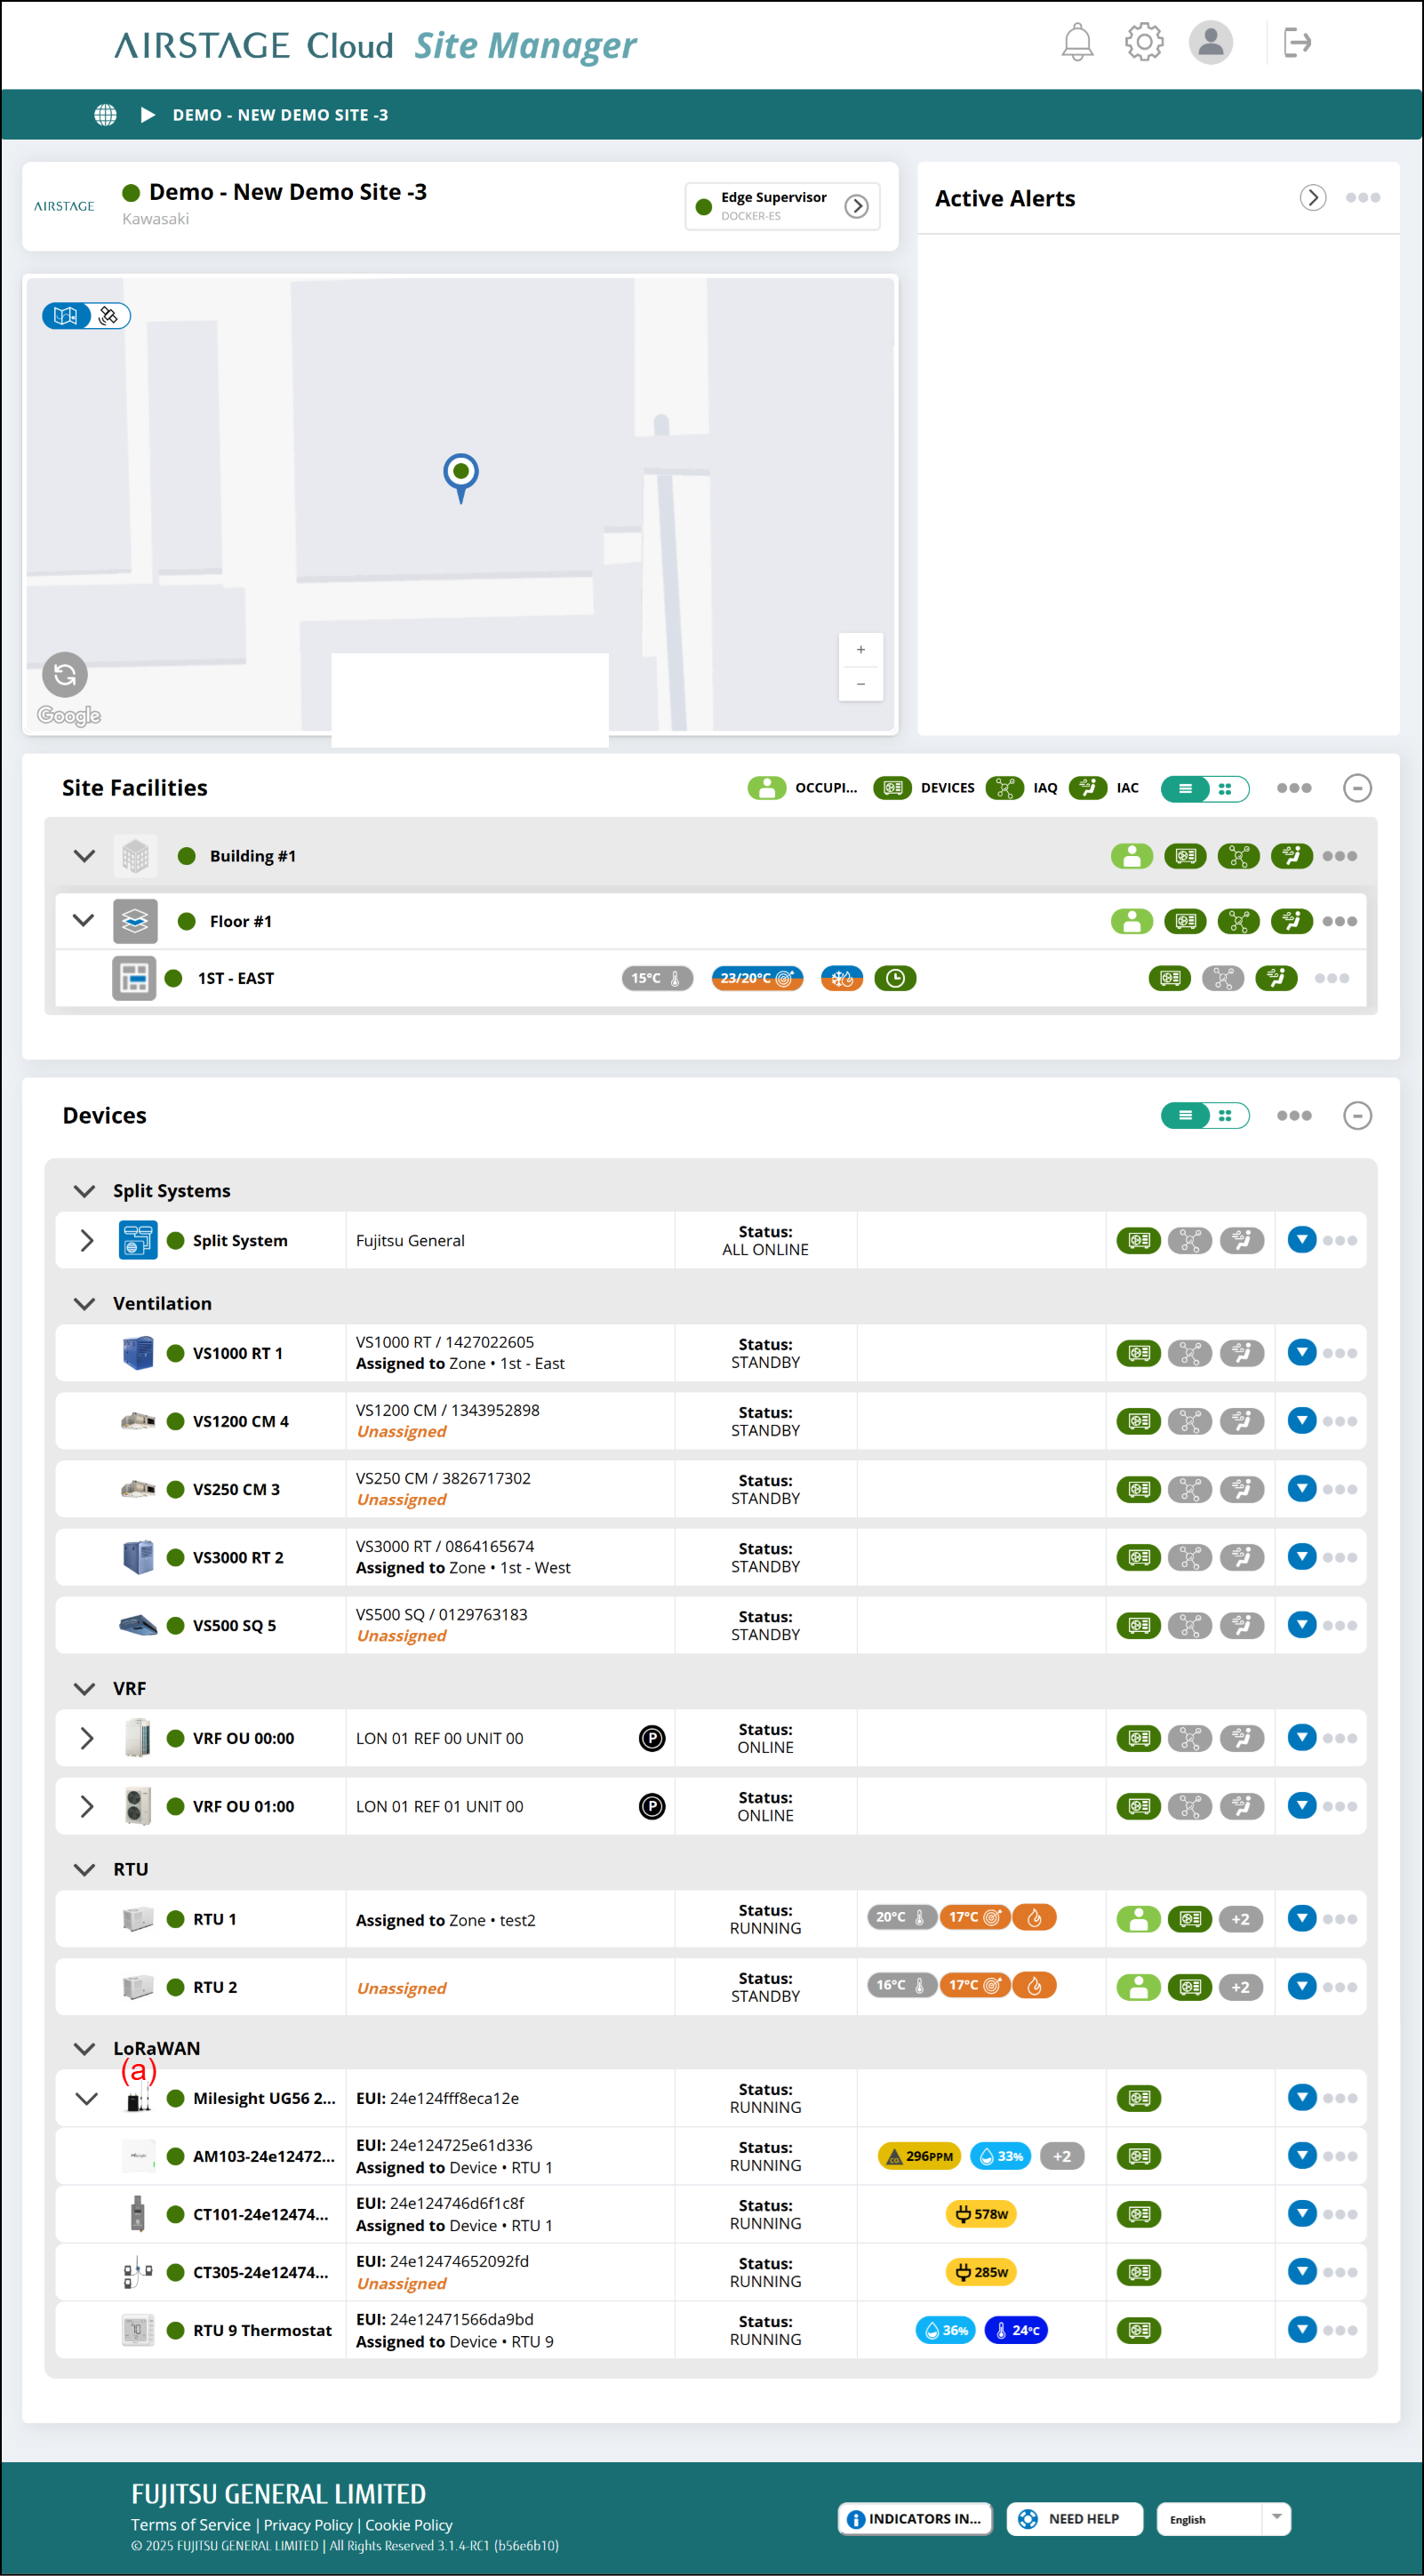Open the settings gear in header
The width and height of the screenshot is (1424, 2576).
(1143, 43)
